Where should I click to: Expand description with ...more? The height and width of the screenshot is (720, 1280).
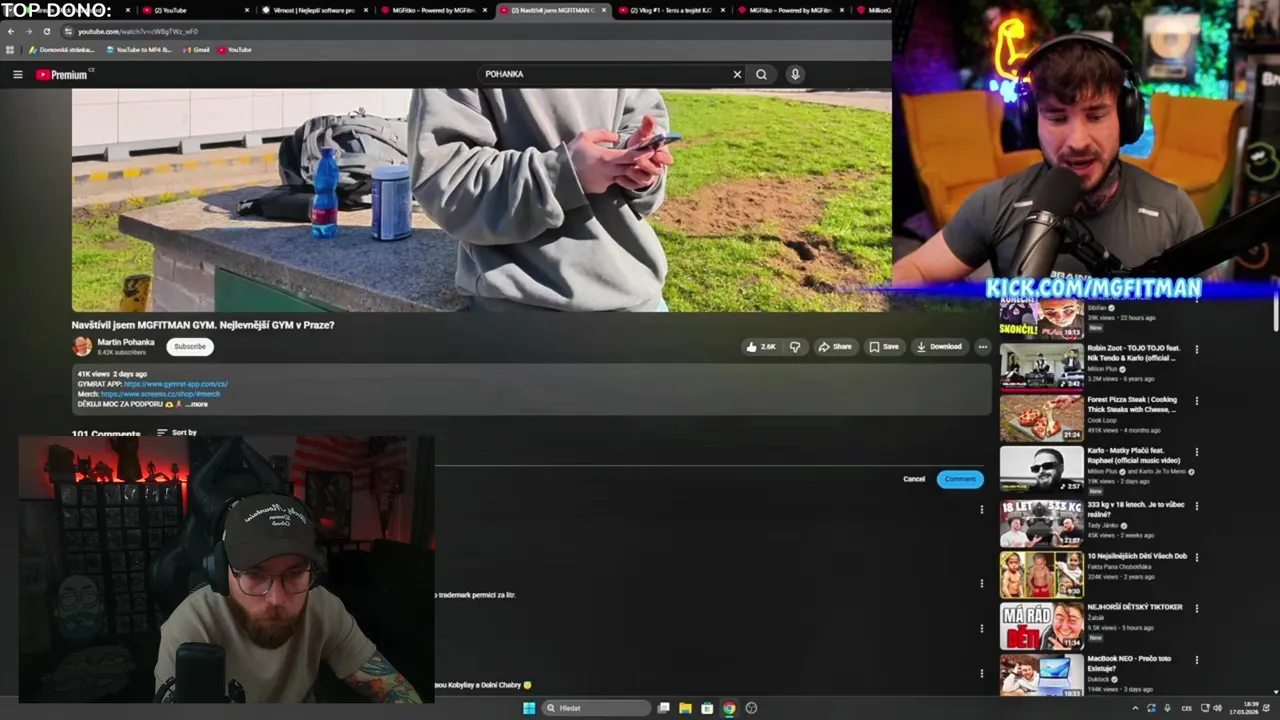[x=197, y=404]
